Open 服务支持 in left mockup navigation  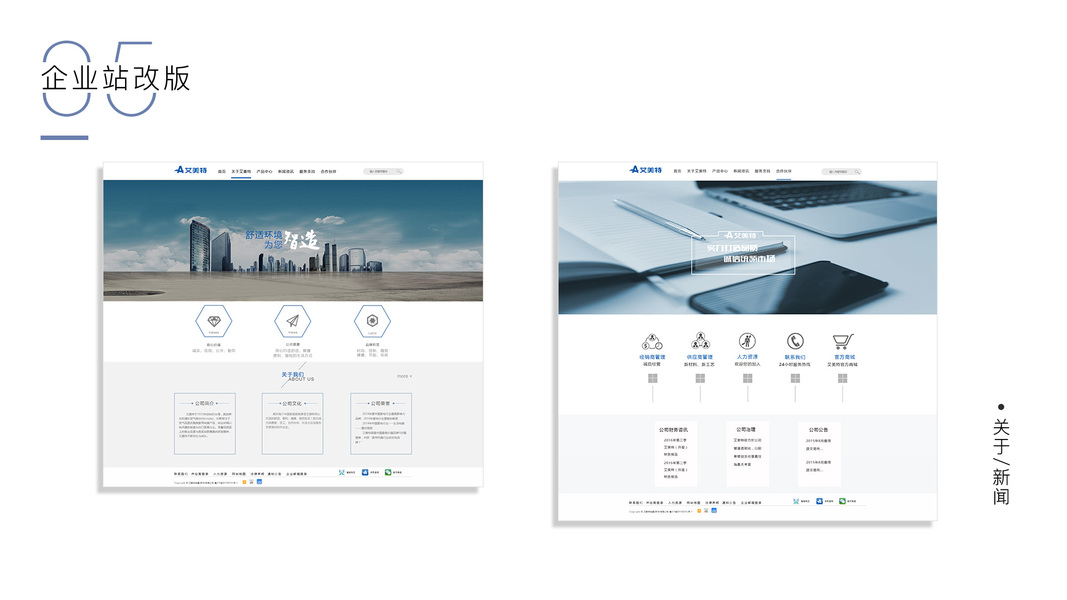pos(307,171)
